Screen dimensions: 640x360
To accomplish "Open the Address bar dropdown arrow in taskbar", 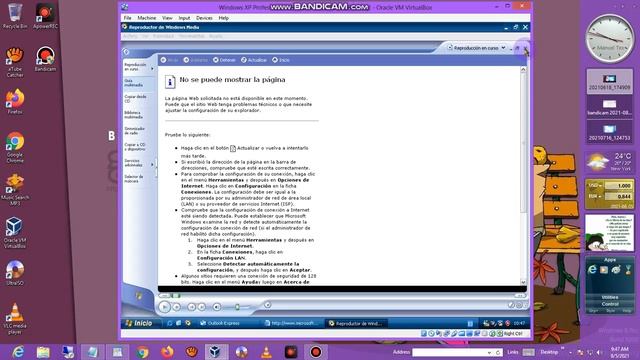I will pyautogui.click(x=489, y=352).
